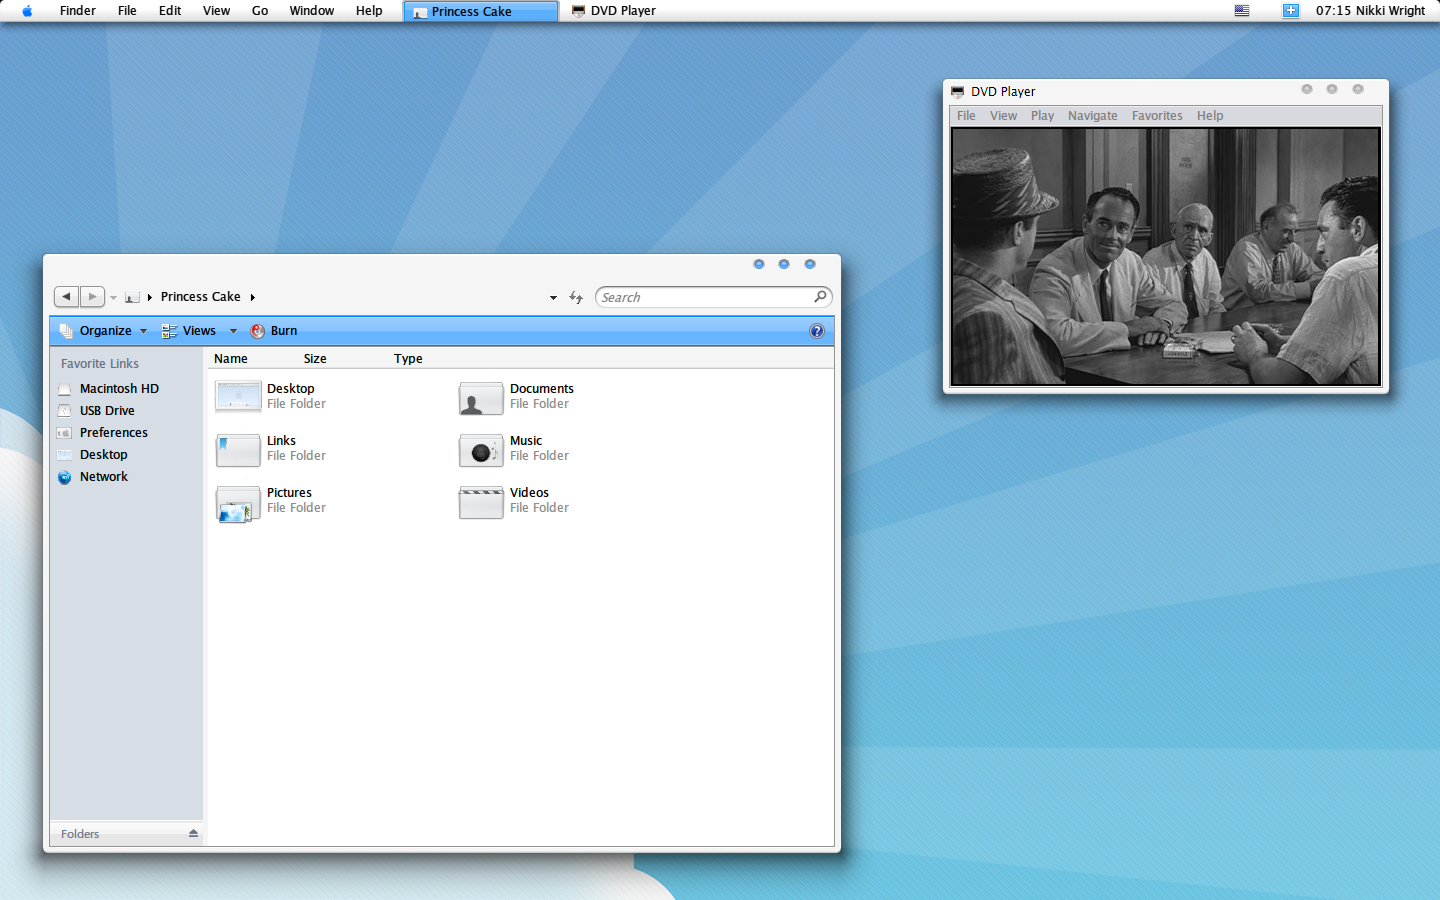Screen dimensions: 1440x900
Task: Select the Videos folder icon
Action: click(481, 503)
